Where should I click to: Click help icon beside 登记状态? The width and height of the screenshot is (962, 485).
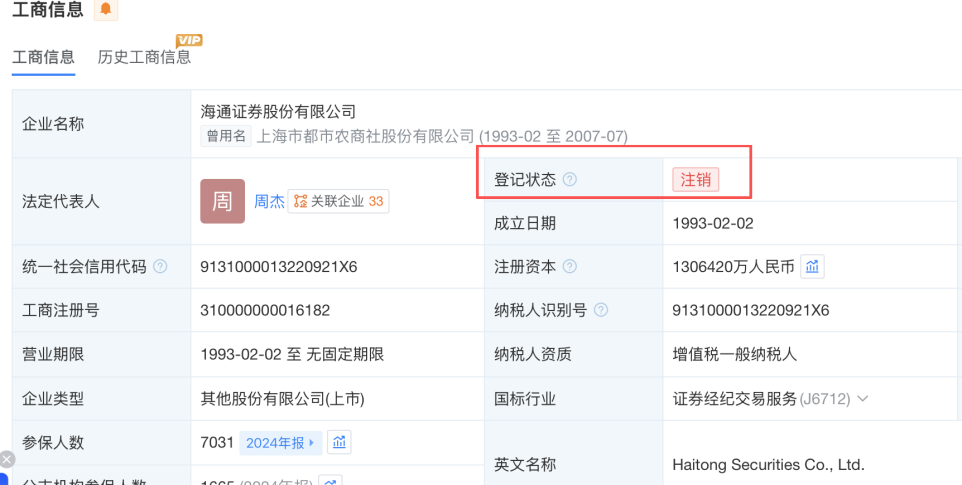pos(570,180)
